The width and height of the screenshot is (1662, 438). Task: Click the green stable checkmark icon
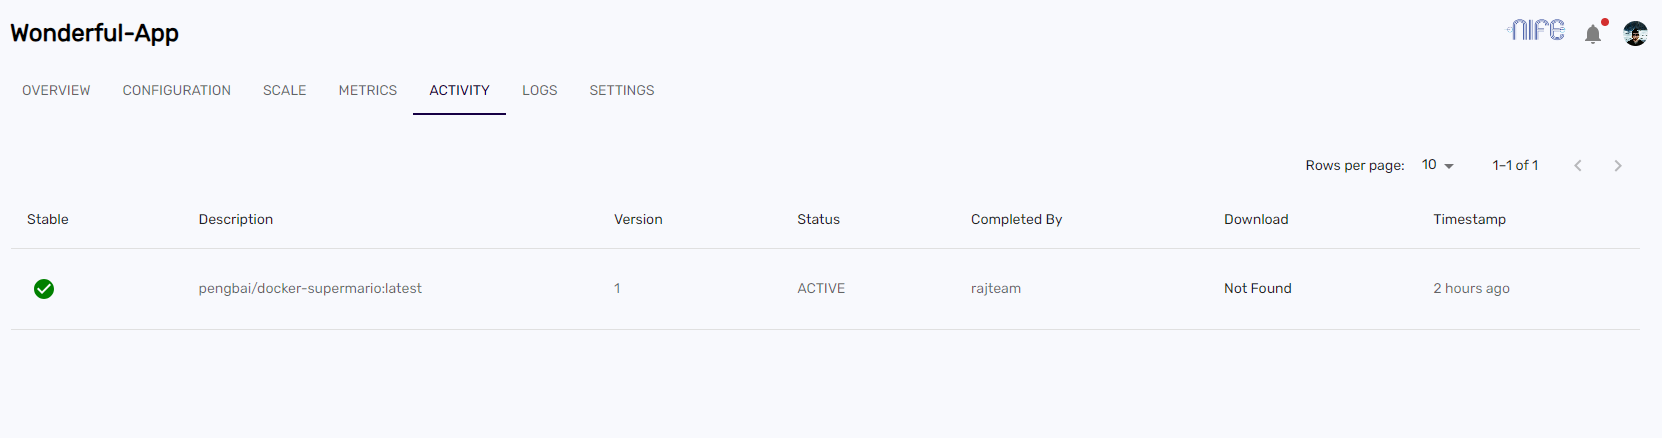[44, 289]
